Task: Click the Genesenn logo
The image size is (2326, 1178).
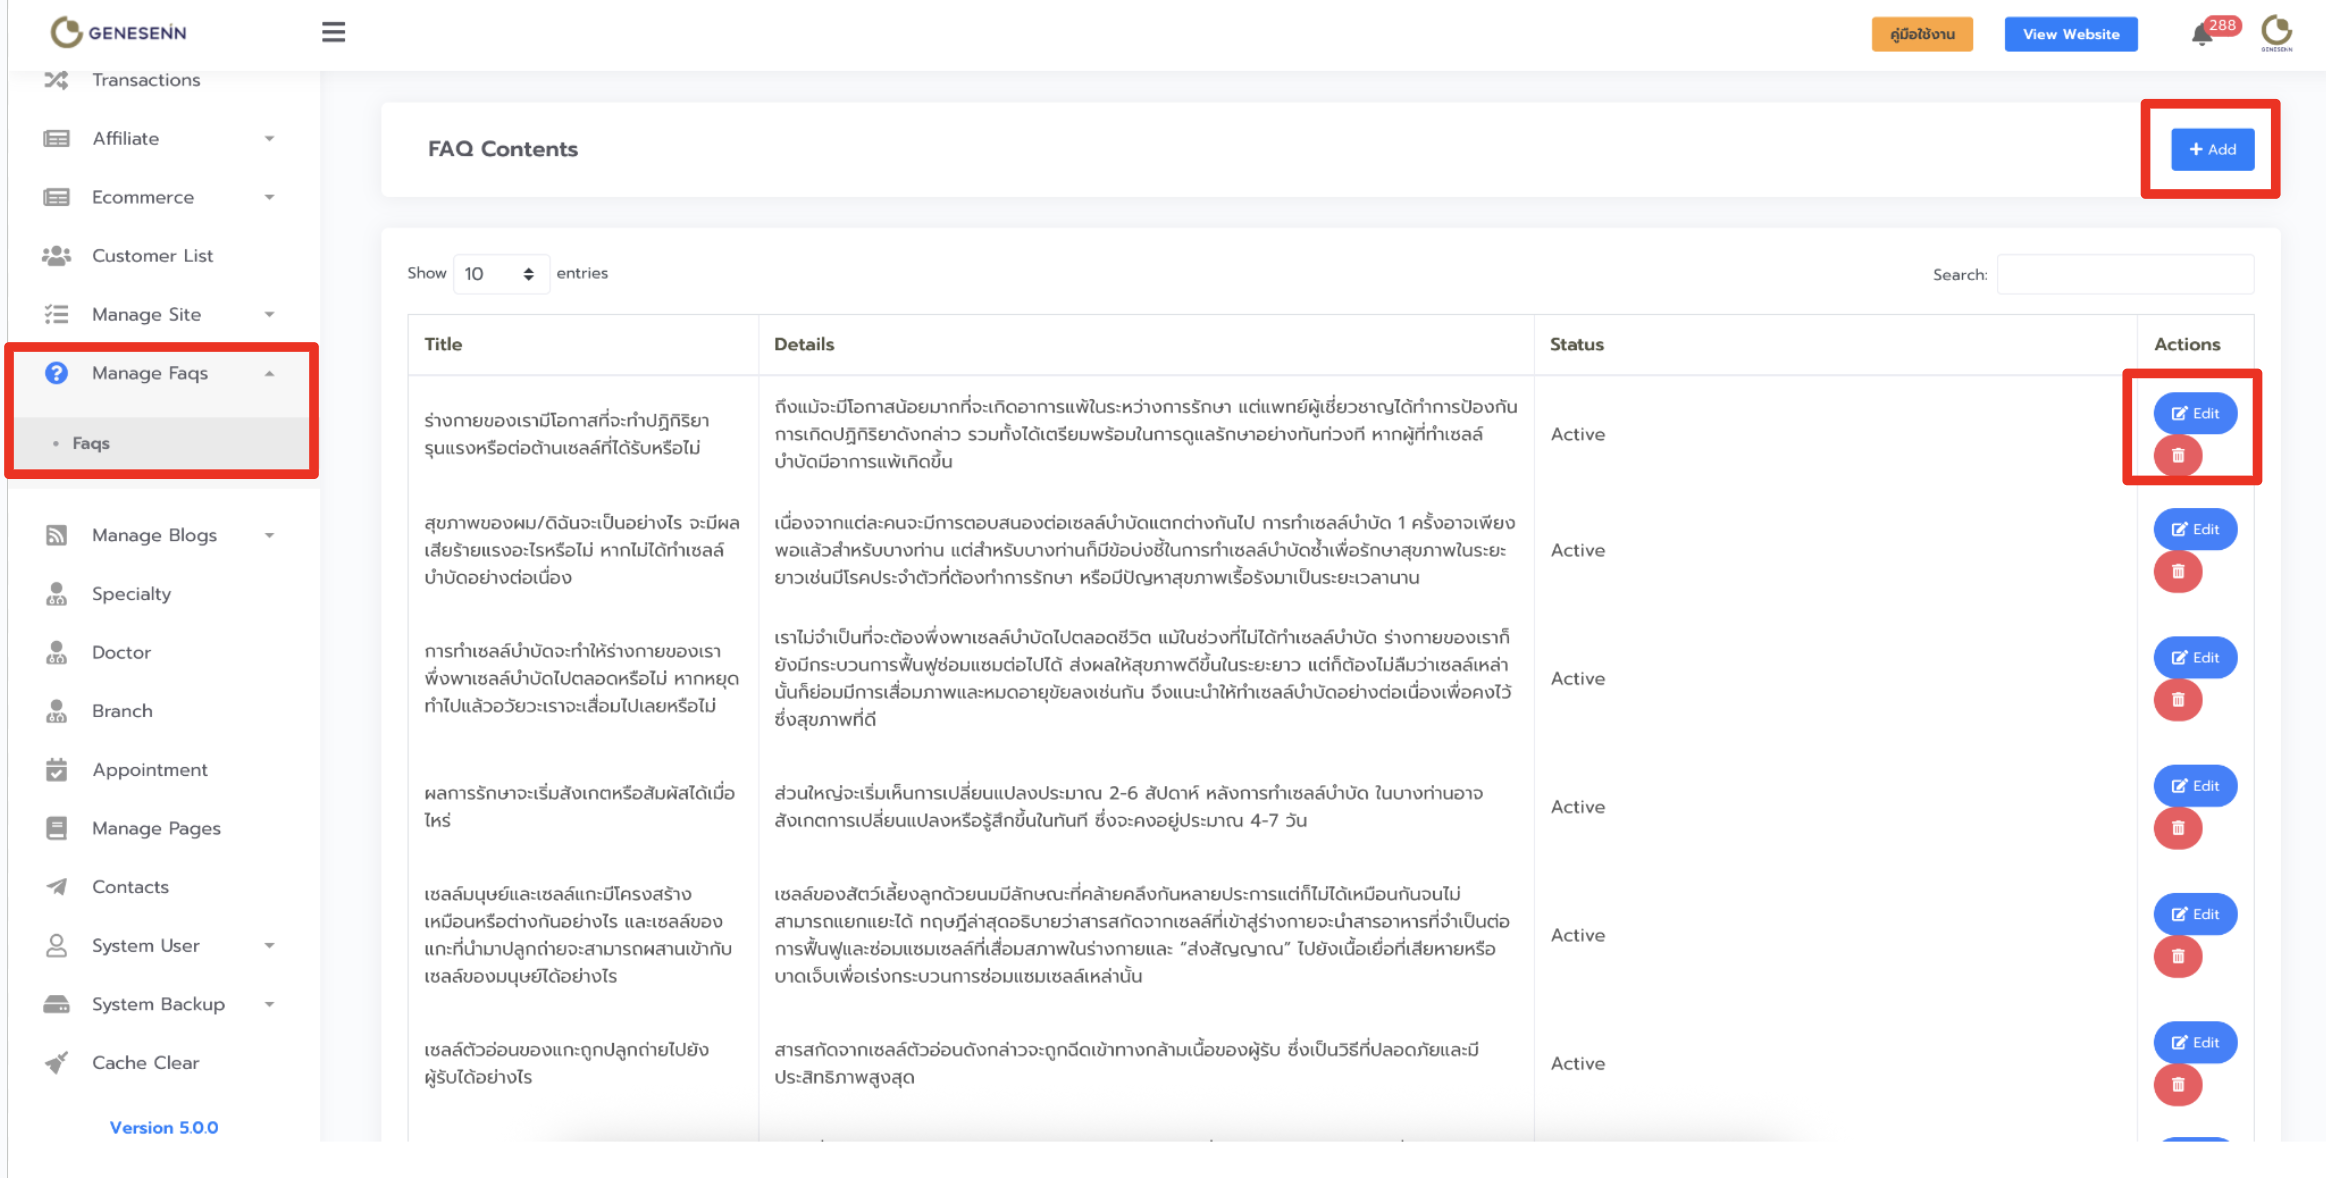Action: (x=119, y=33)
